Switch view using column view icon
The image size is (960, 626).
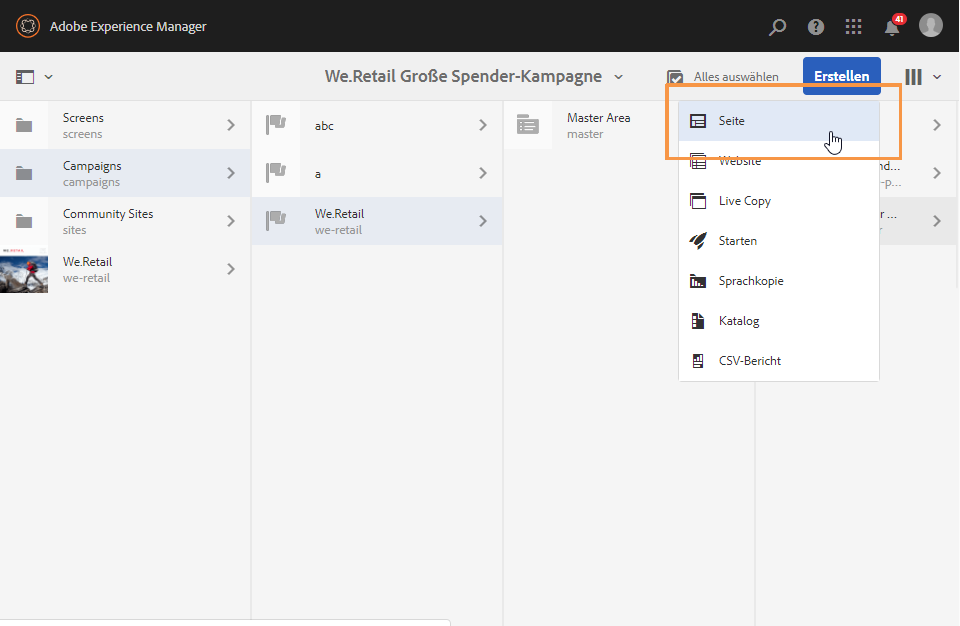(913, 77)
